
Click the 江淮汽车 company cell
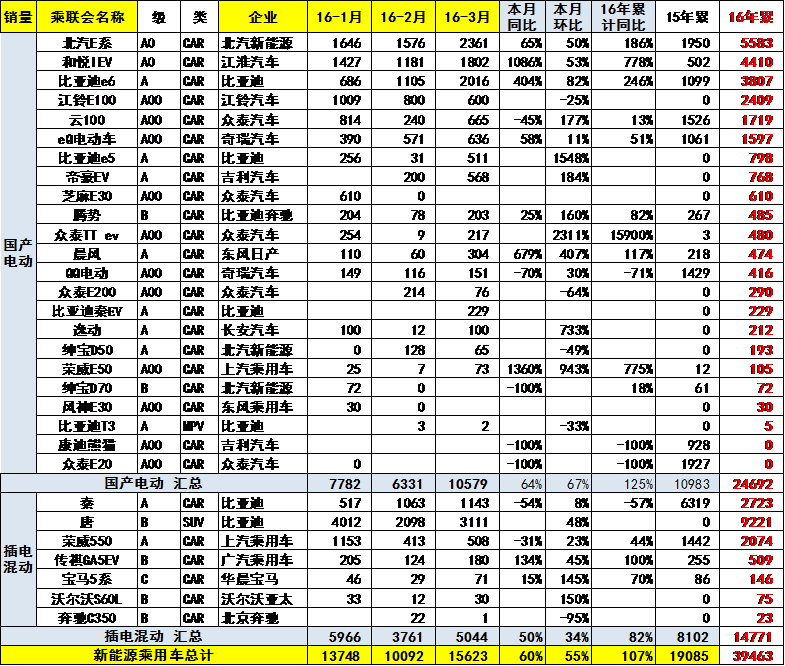pos(263,62)
